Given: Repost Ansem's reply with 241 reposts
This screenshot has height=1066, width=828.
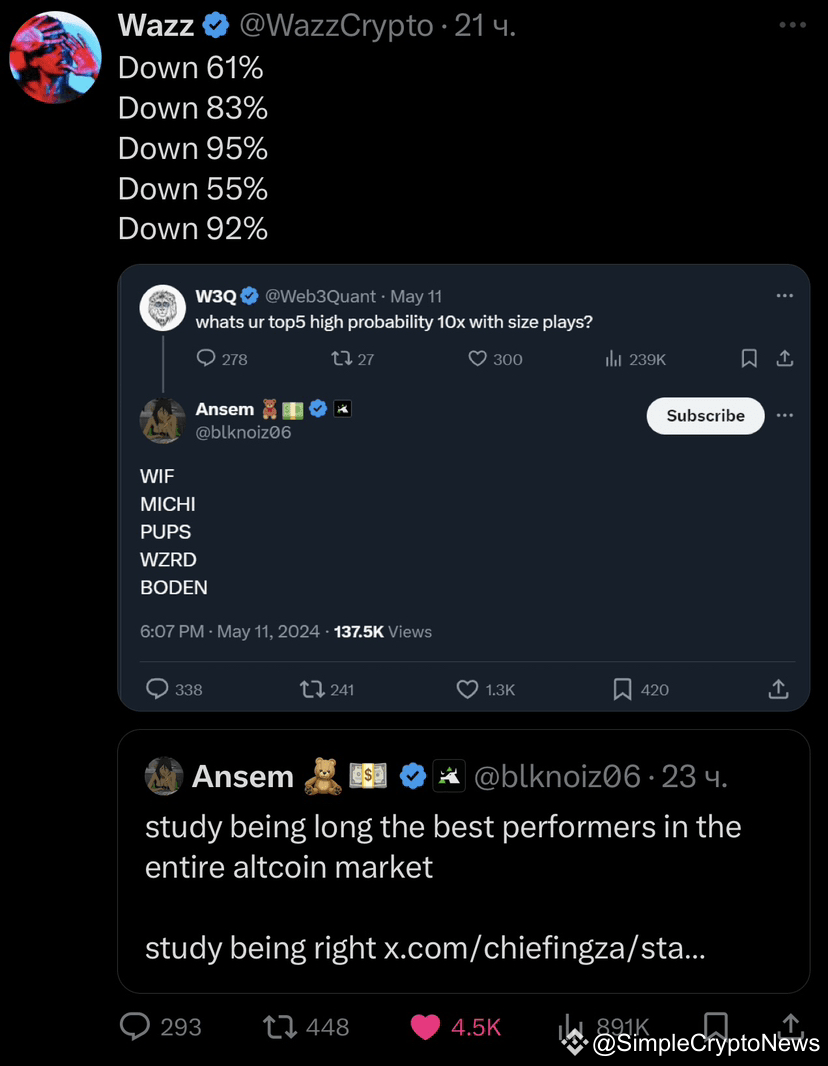Looking at the screenshot, I should [311, 689].
